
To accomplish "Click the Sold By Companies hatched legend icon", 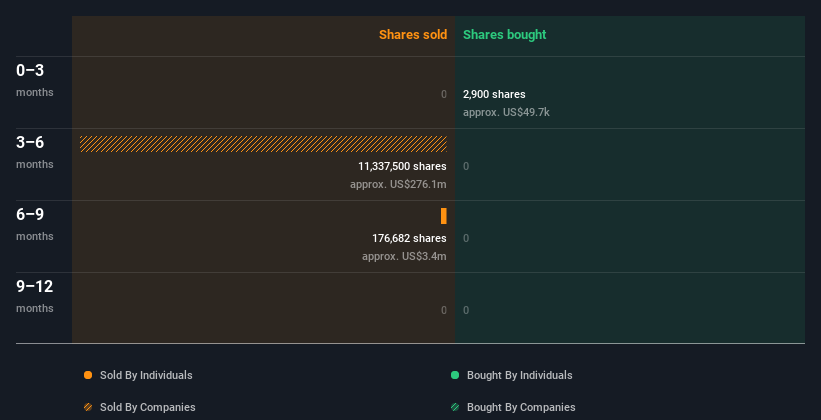I will (x=88, y=407).
